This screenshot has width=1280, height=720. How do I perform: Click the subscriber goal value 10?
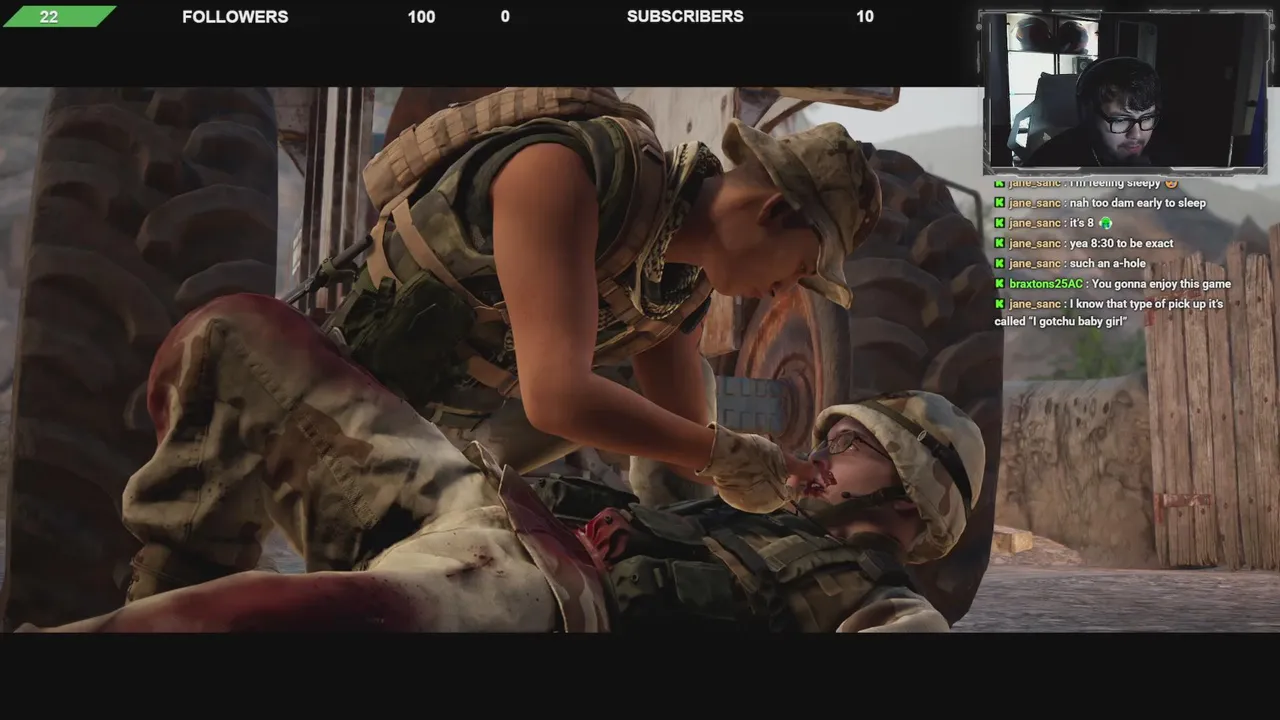[865, 16]
